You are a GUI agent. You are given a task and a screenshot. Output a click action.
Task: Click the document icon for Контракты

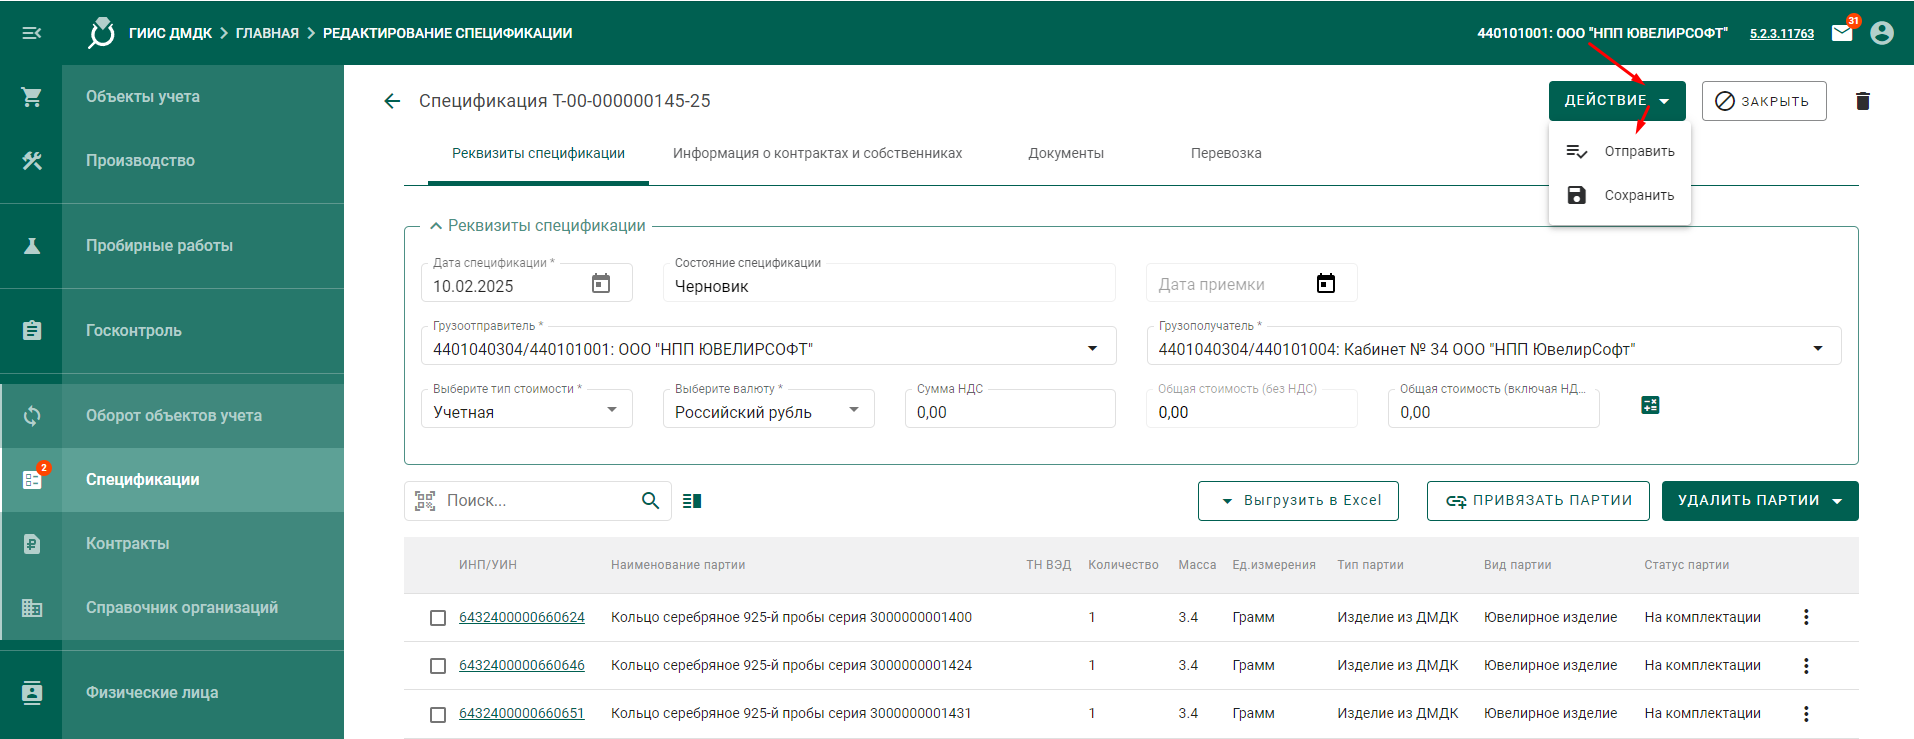(32, 544)
